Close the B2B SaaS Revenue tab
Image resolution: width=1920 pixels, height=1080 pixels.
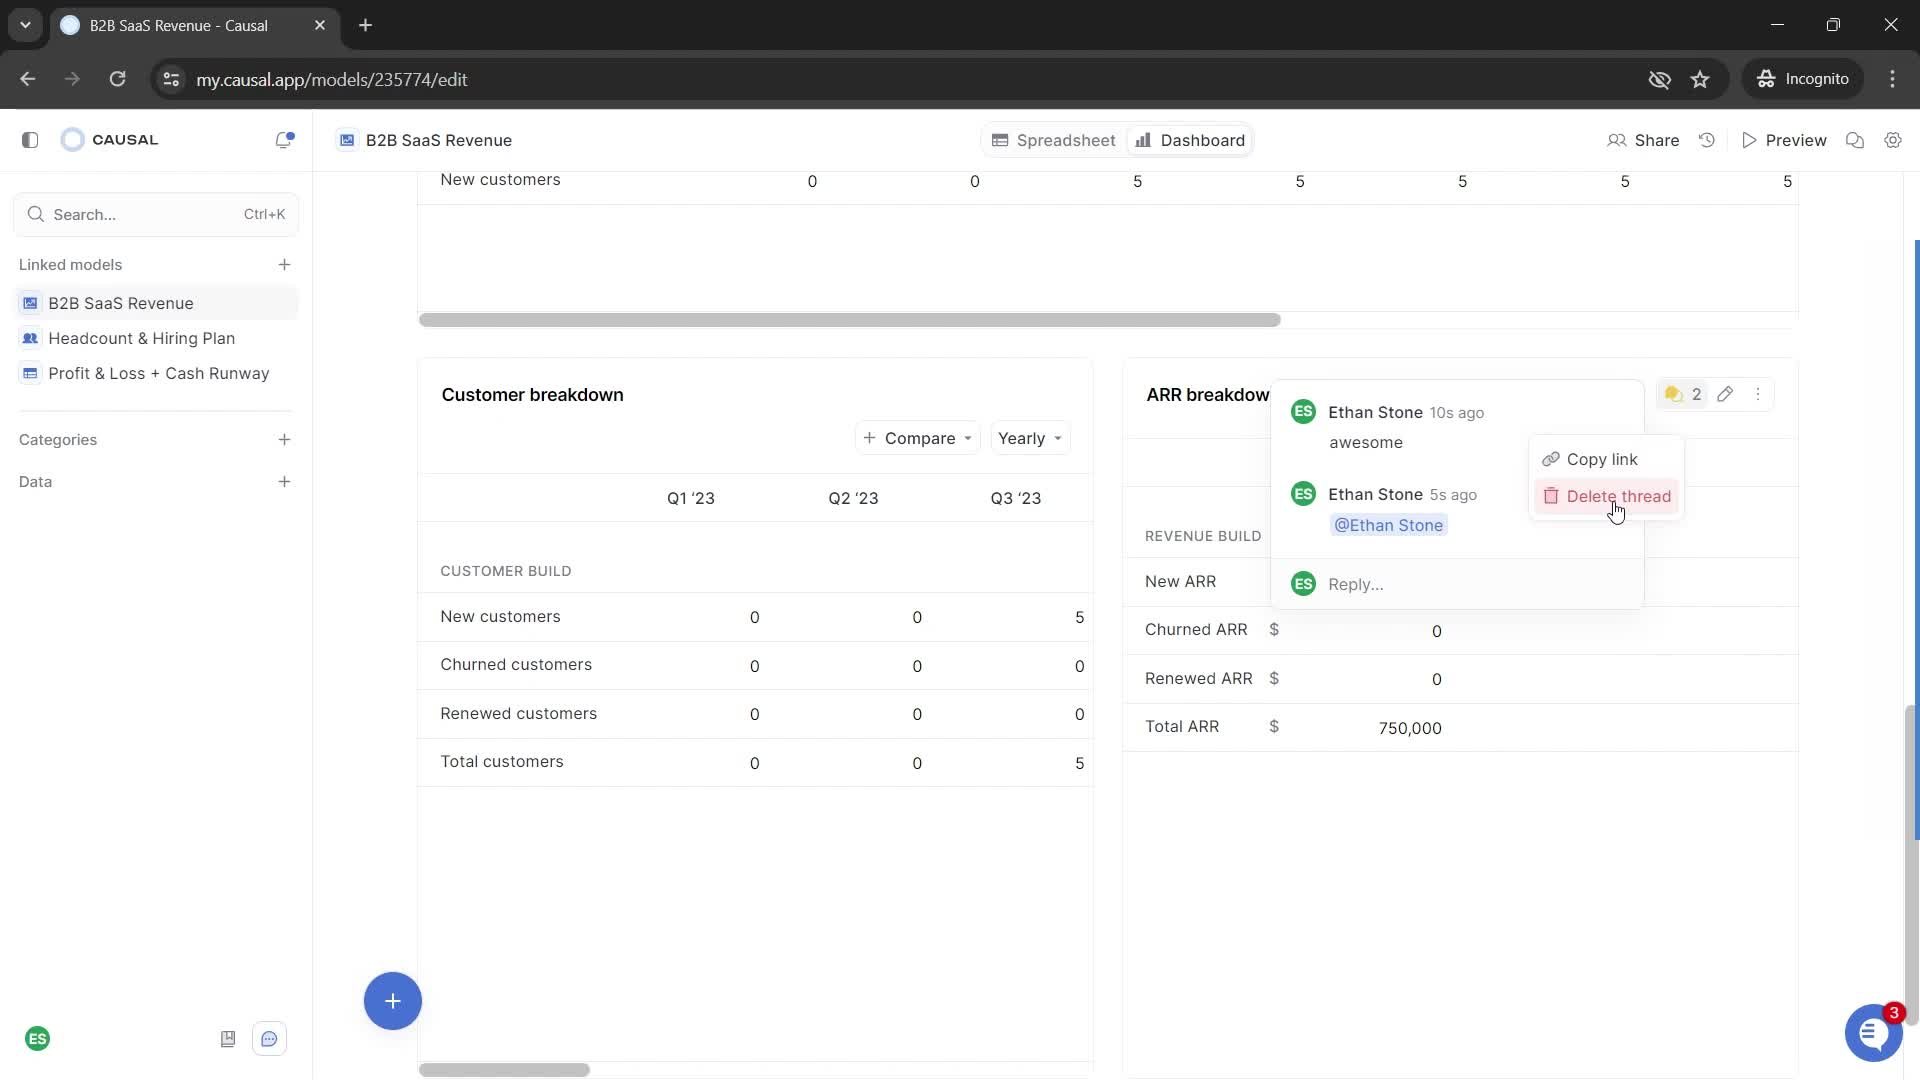coord(320,25)
